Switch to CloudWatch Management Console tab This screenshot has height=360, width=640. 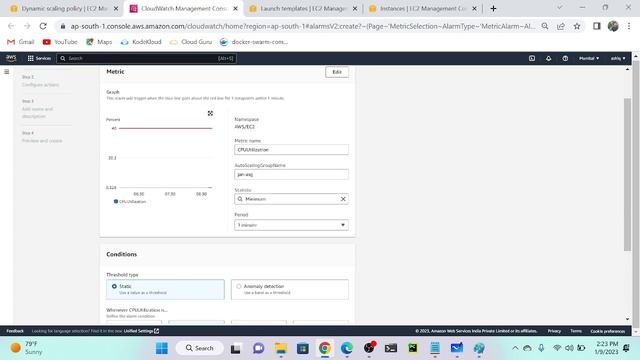point(184,9)
